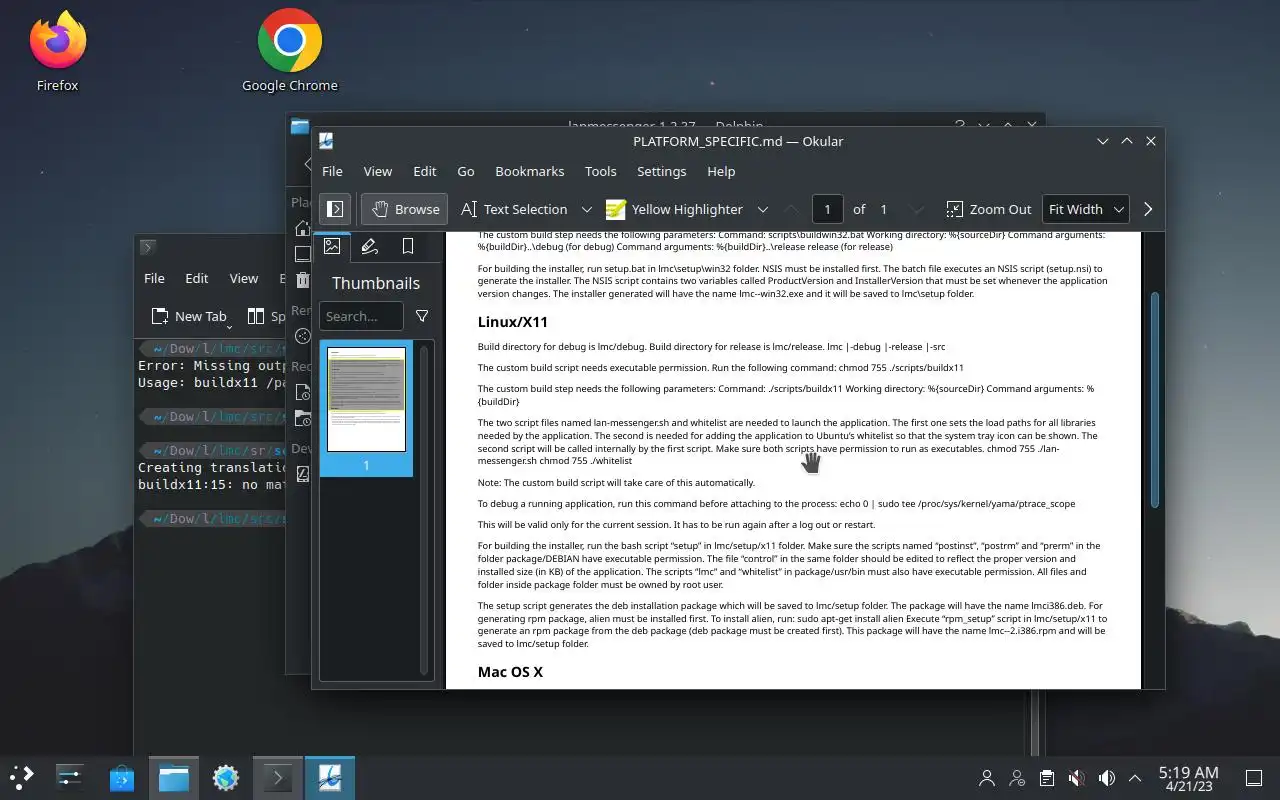
Task: Open Google Chrome desktop shortcut
Action: [x=290, y=51]
